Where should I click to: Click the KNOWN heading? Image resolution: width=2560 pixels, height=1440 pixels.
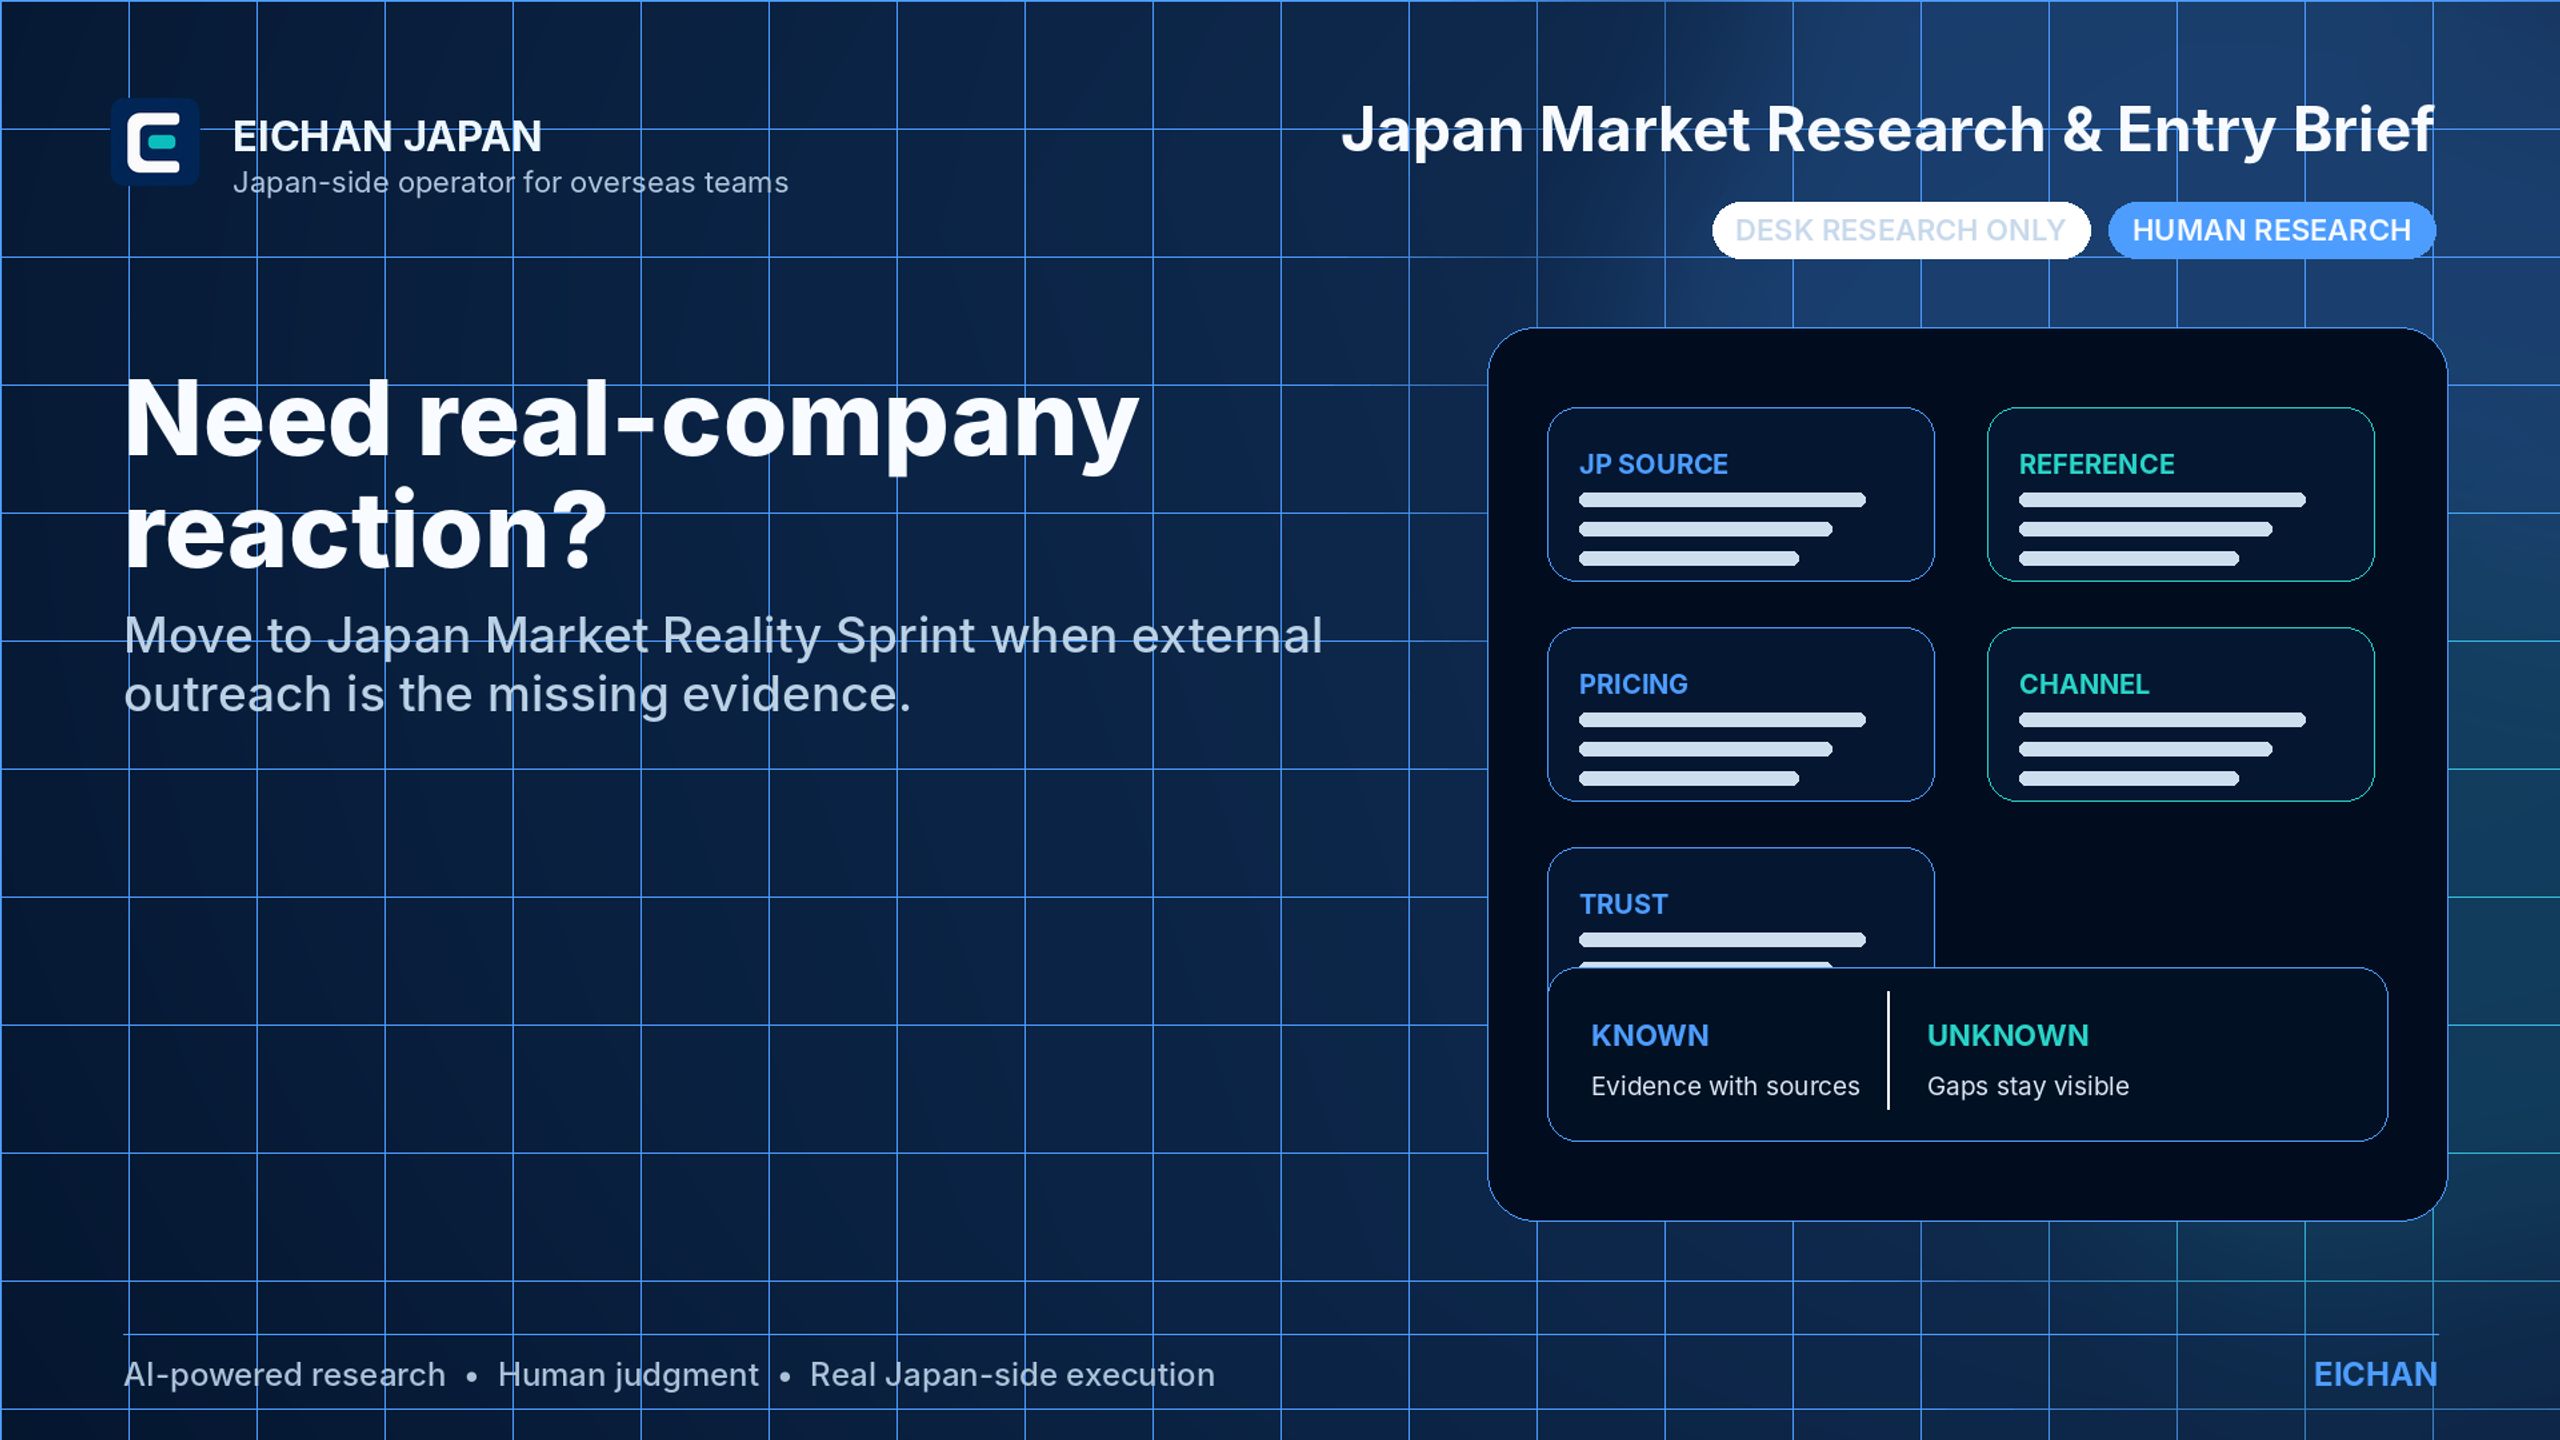(x=1650, y=1035)
